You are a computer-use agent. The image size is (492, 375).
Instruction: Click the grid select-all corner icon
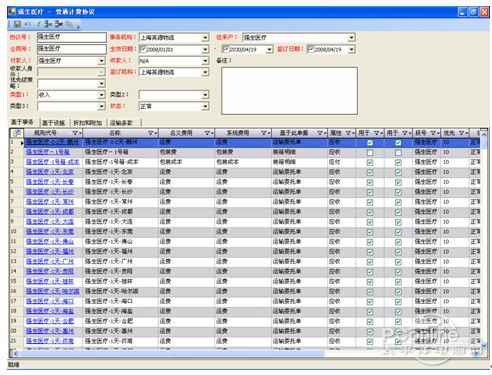pos(16,133)
